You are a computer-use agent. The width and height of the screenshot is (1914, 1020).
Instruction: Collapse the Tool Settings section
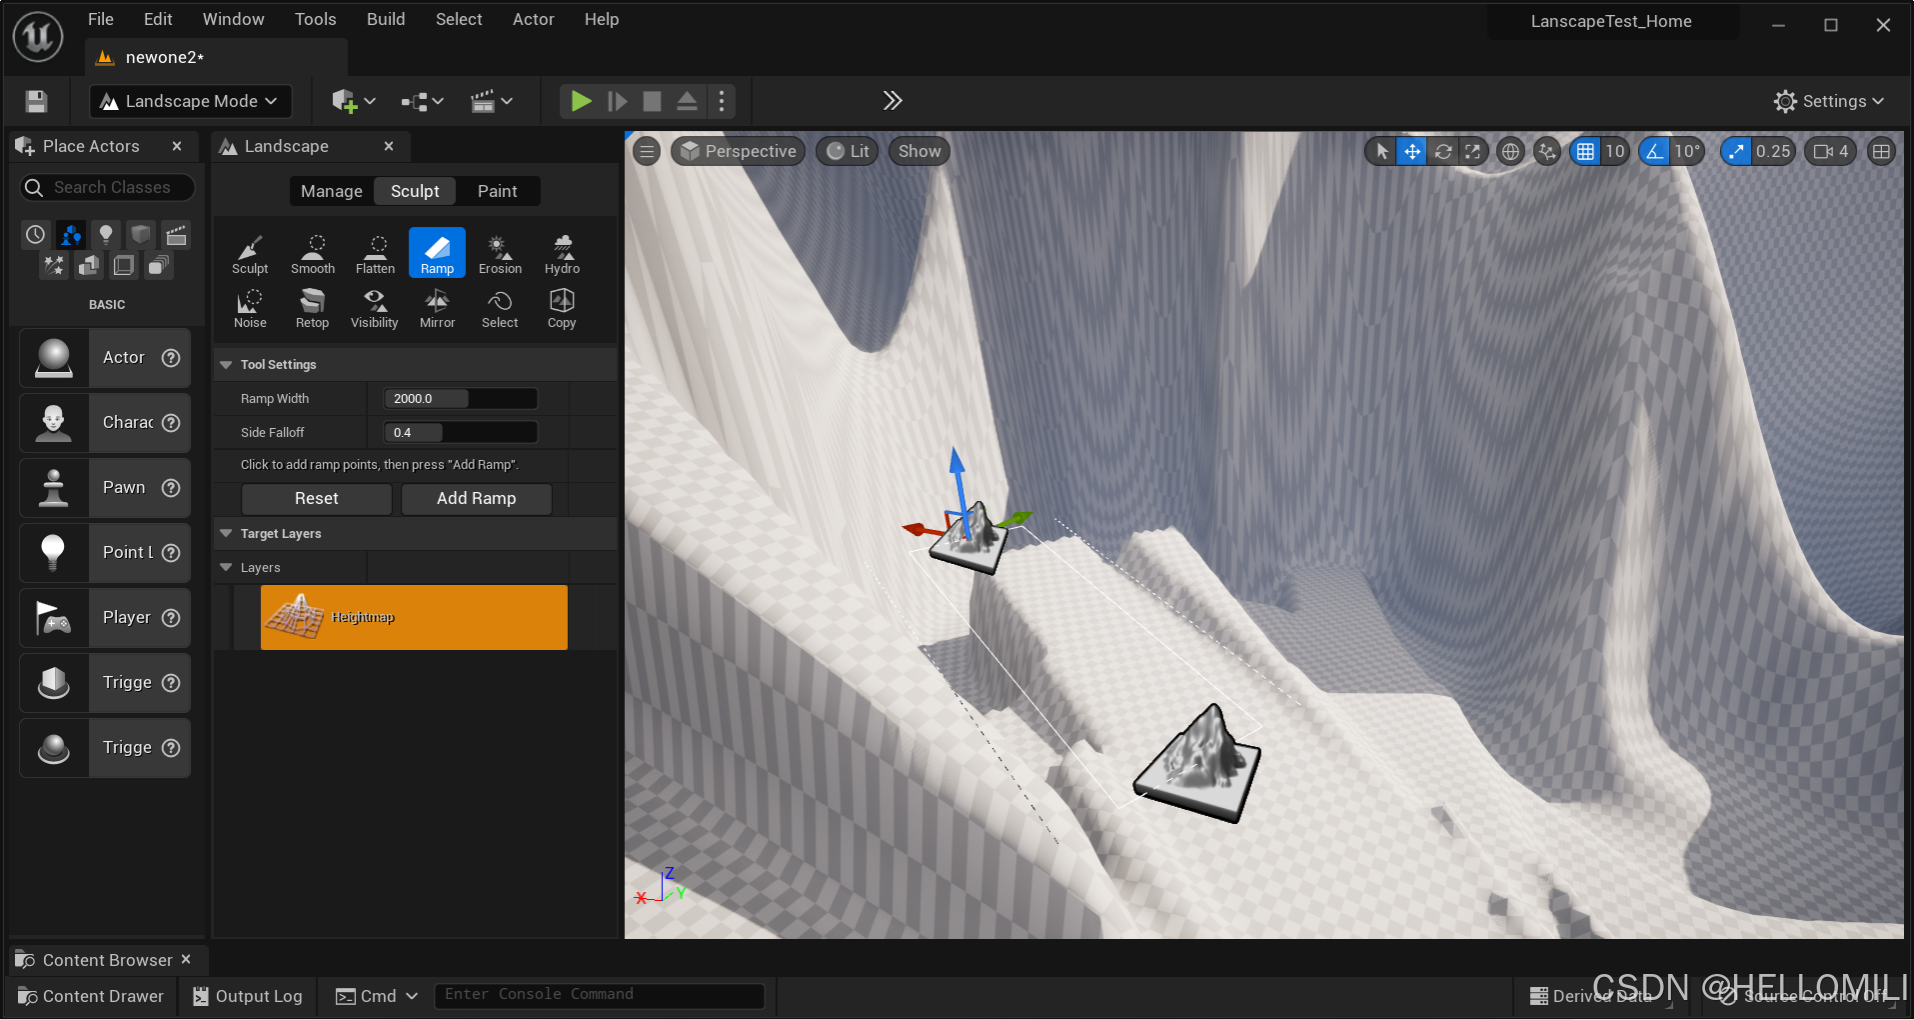[226, 365]
